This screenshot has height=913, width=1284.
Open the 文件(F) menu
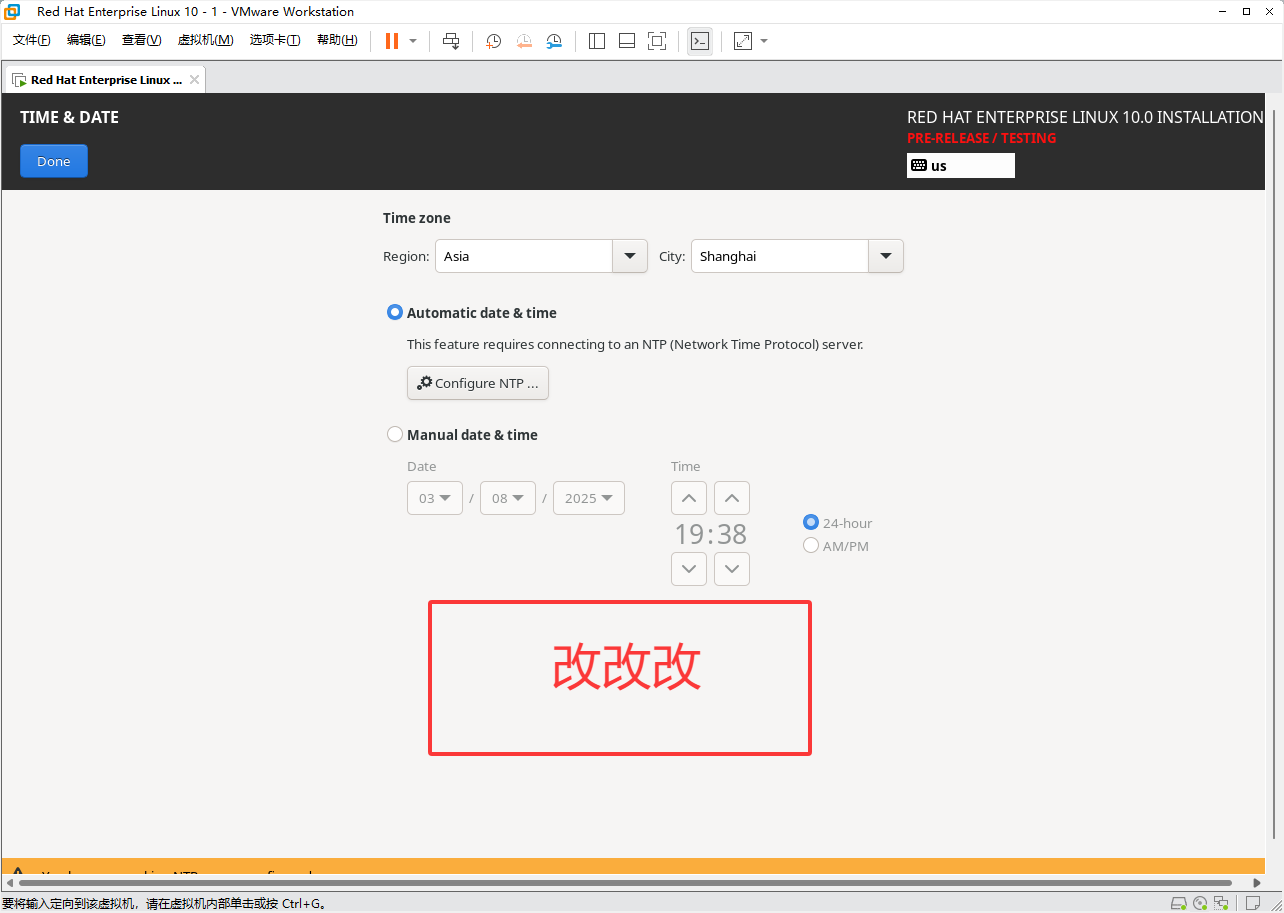pyautogui.click(x=32, y=40)
